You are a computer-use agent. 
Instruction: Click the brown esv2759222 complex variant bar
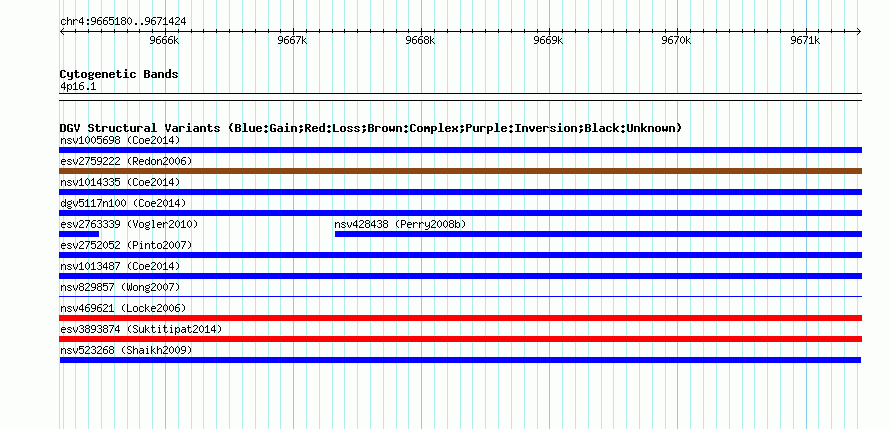[460, 171]
